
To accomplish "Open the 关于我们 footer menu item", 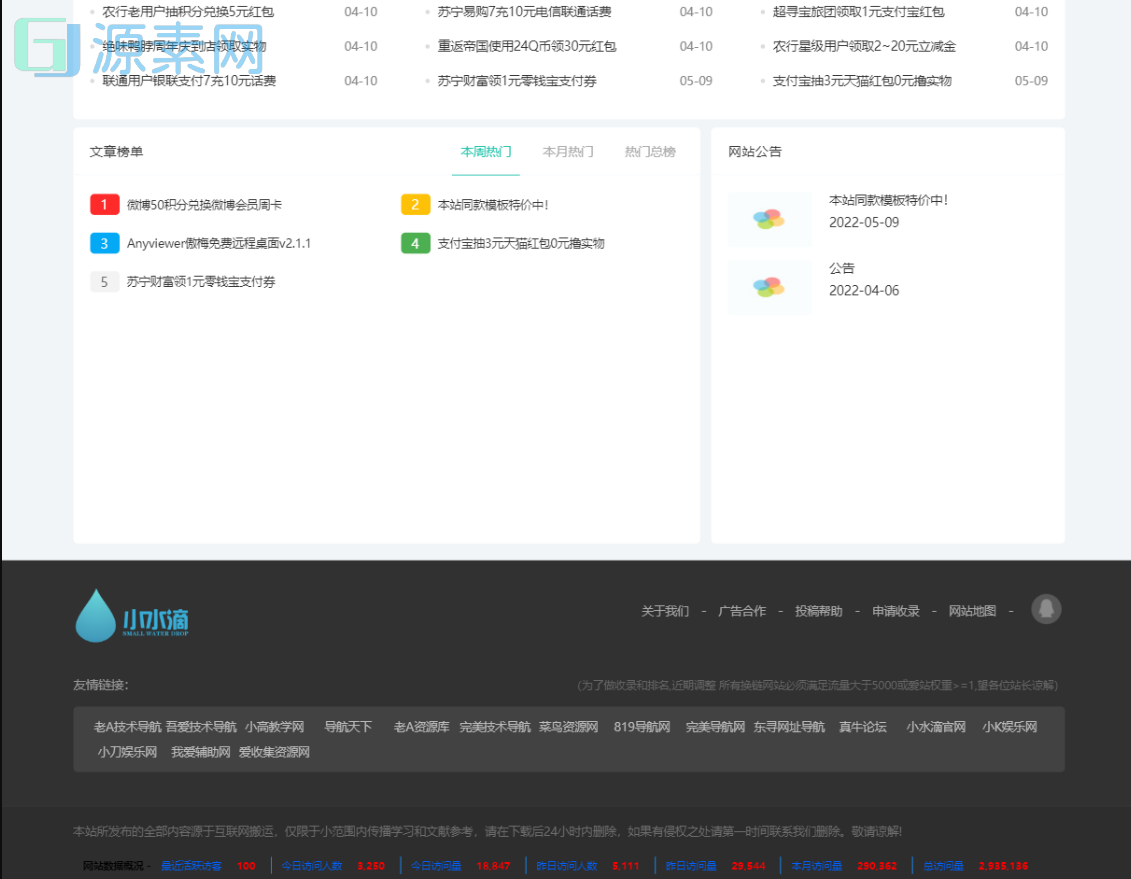I will click(666, 610).
